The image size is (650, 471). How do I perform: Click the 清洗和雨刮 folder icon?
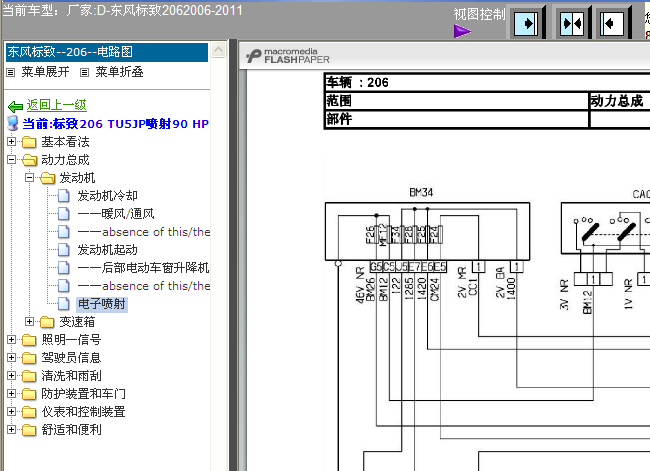coord(29,376)
